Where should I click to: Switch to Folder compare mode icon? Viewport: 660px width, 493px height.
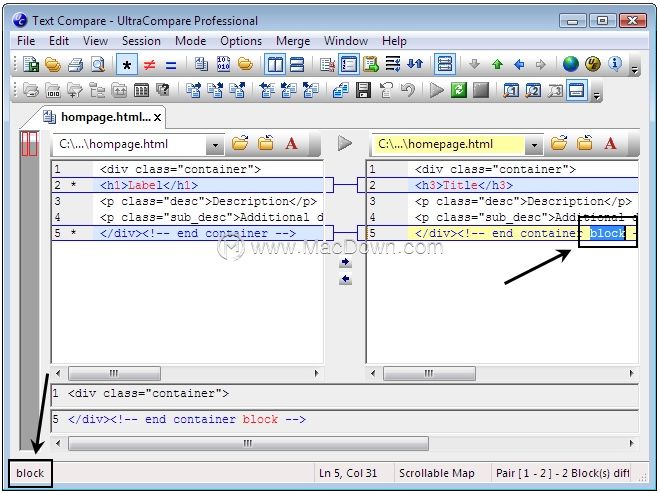click(x=245, y=64)
